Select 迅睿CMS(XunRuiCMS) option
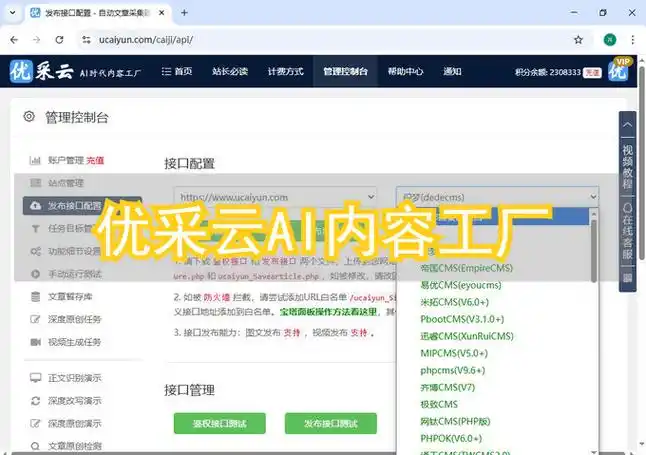 point(467,336)
